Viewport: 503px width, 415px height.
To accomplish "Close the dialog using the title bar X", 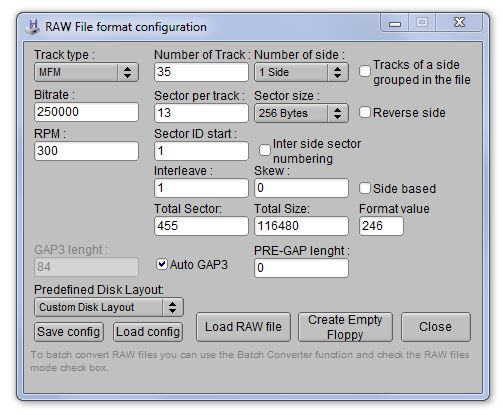I will [459, 23].
